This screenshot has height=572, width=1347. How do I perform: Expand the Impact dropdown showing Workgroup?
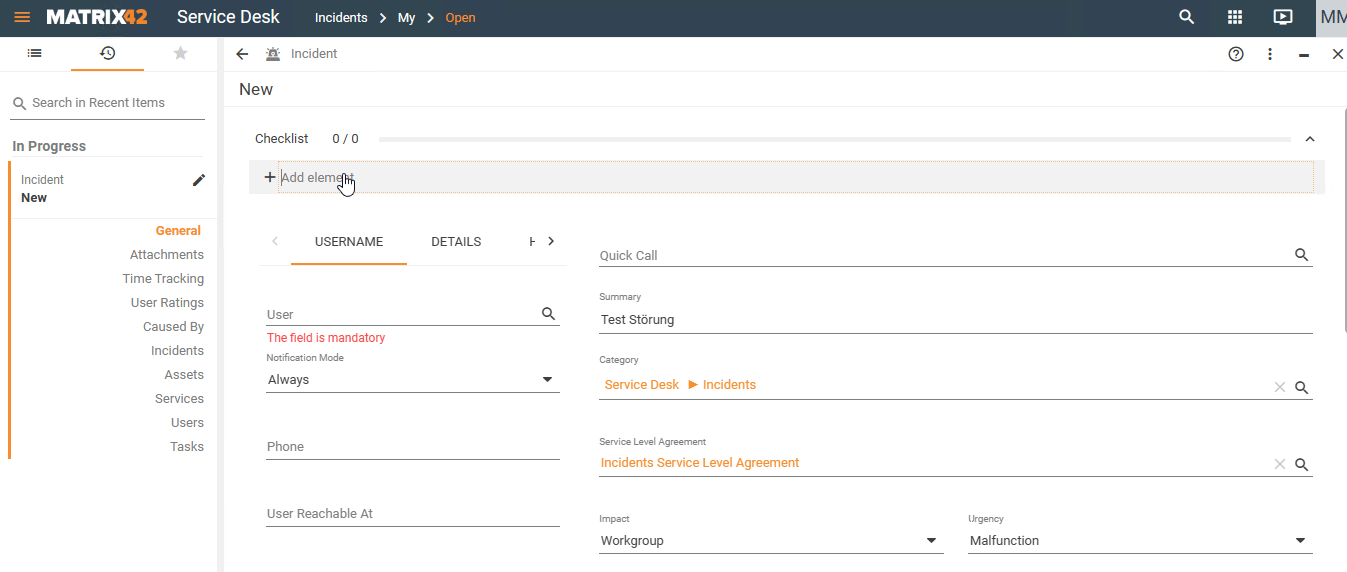pyautogui.click(x=771, y=541)
